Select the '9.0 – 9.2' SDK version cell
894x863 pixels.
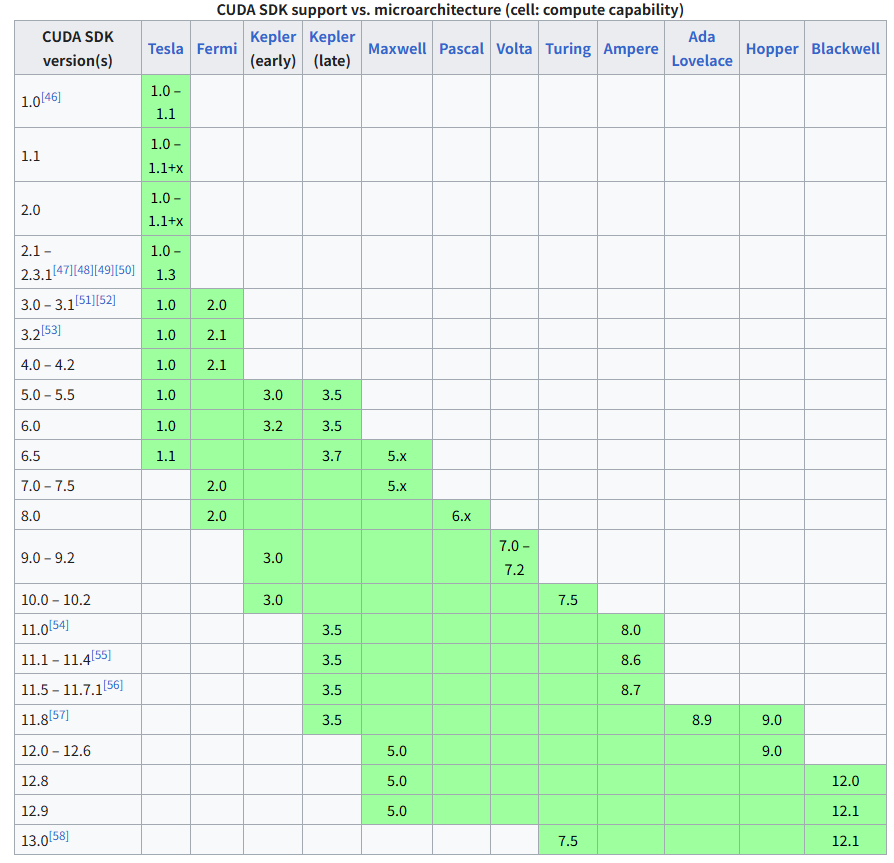click(x=78, y=557)
